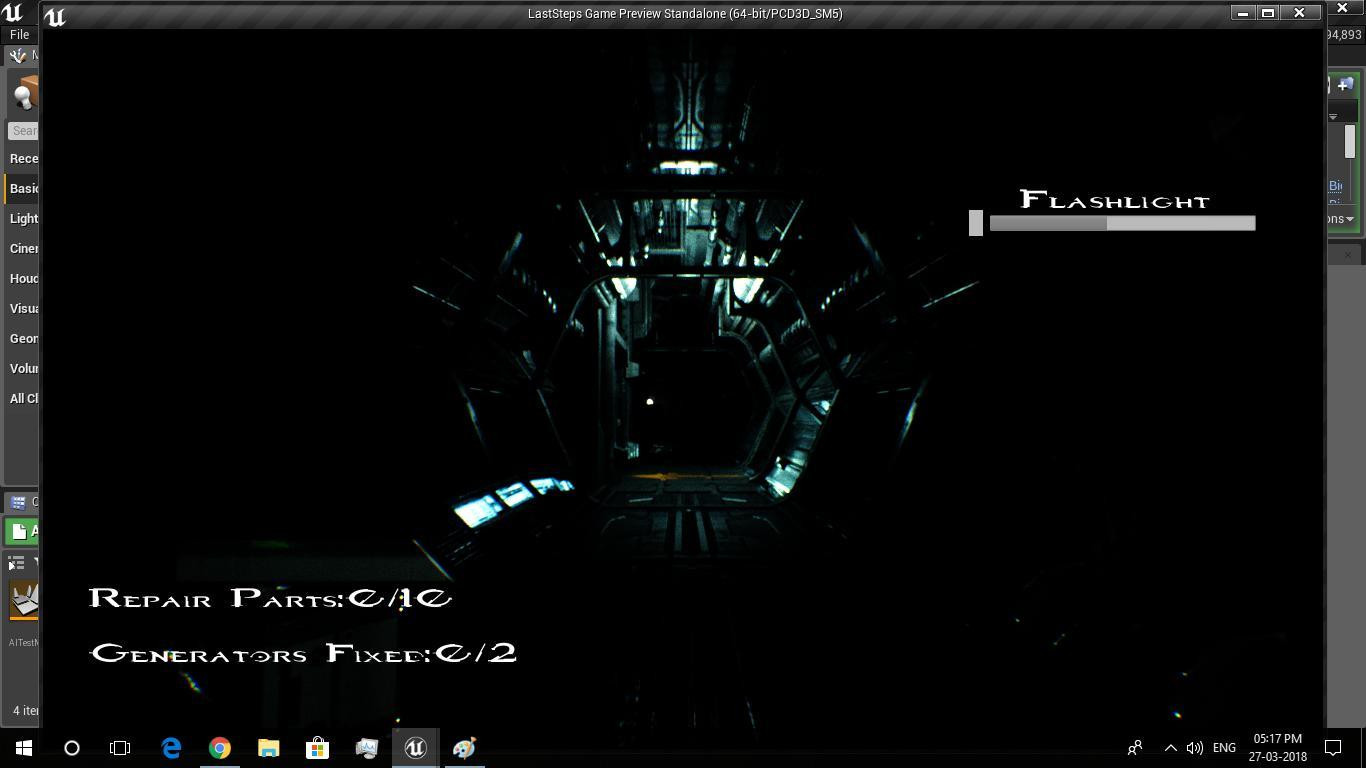Screen dimensions: 1366x768
Task: Open the Windows Start menu
Action: (24, 748)
